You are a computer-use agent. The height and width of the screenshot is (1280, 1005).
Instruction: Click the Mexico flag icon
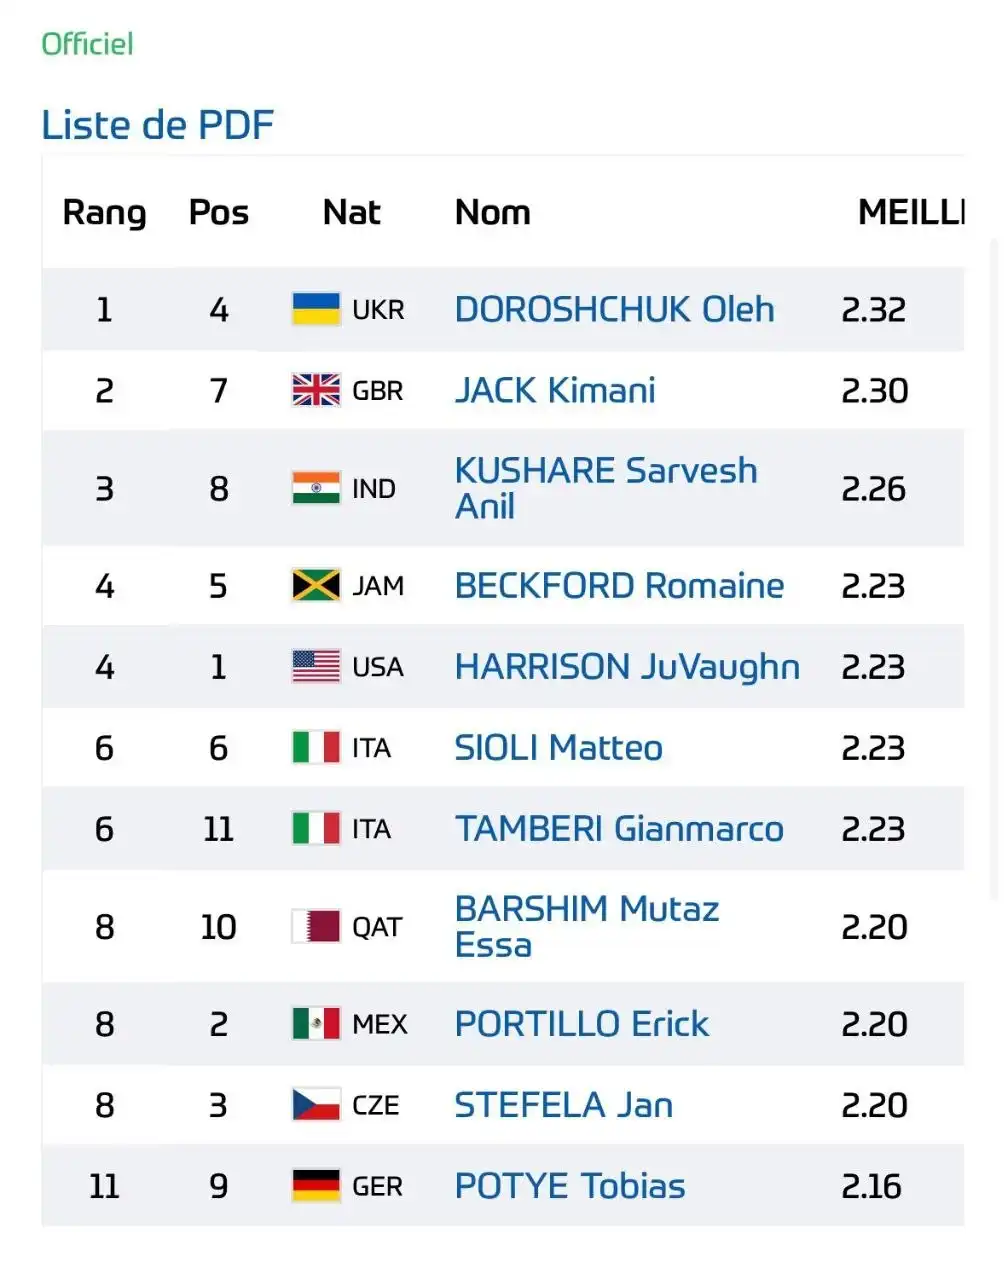[x=316, y=1023]
